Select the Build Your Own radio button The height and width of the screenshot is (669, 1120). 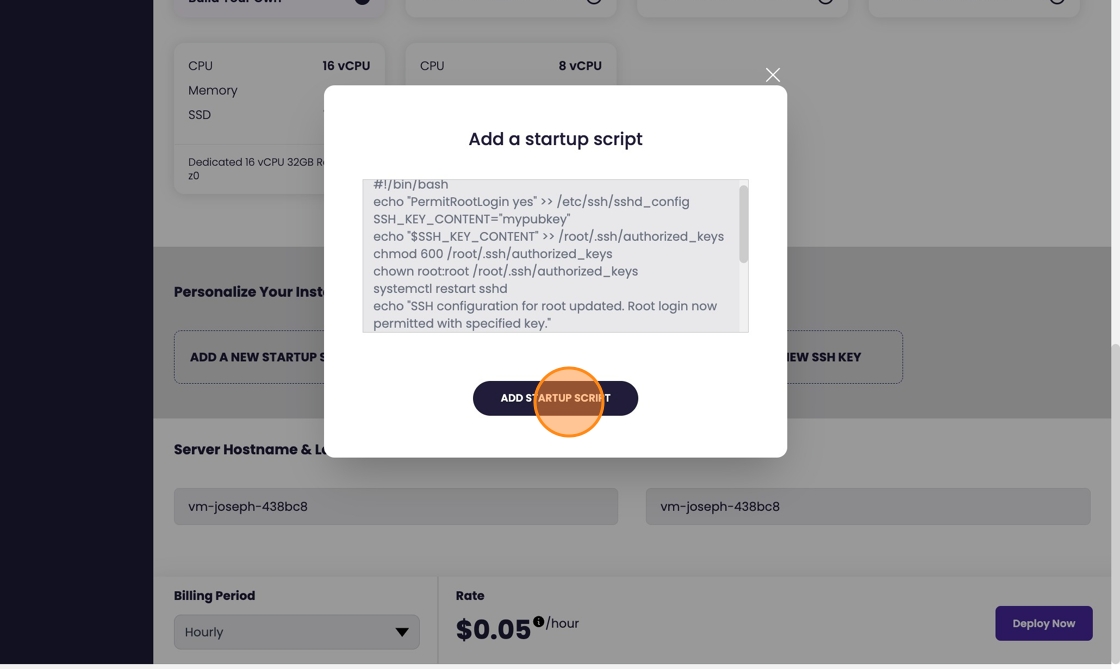pyautogui.click(x=362, y=1)
